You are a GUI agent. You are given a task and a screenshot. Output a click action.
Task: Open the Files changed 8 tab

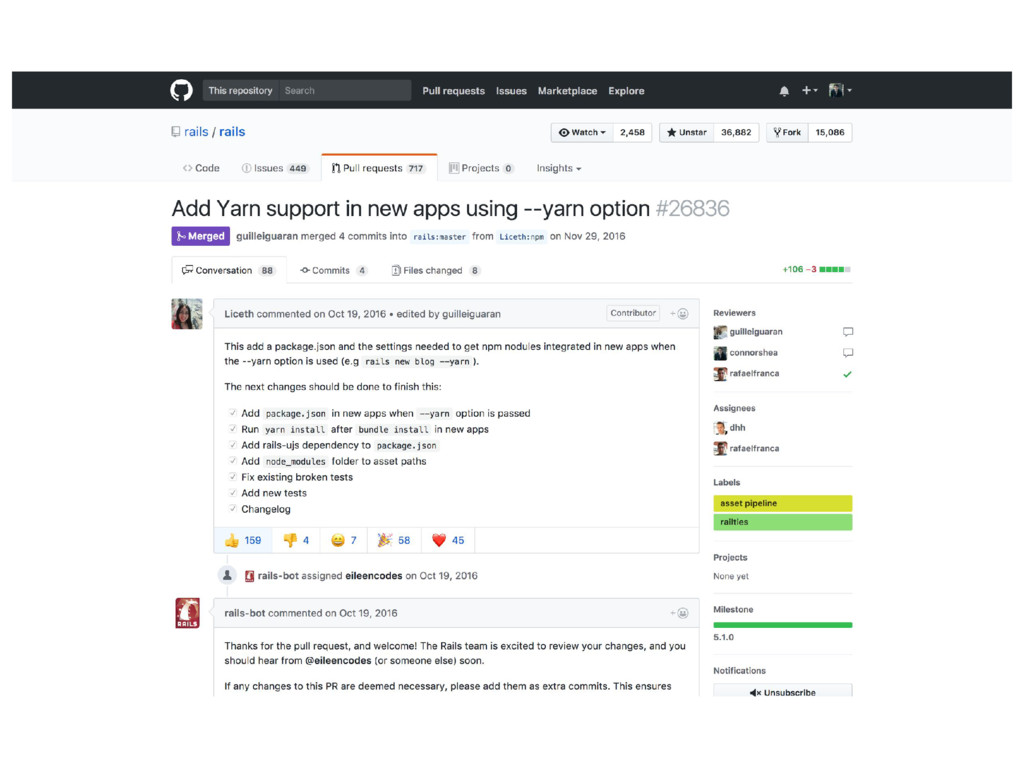[436, 270]
